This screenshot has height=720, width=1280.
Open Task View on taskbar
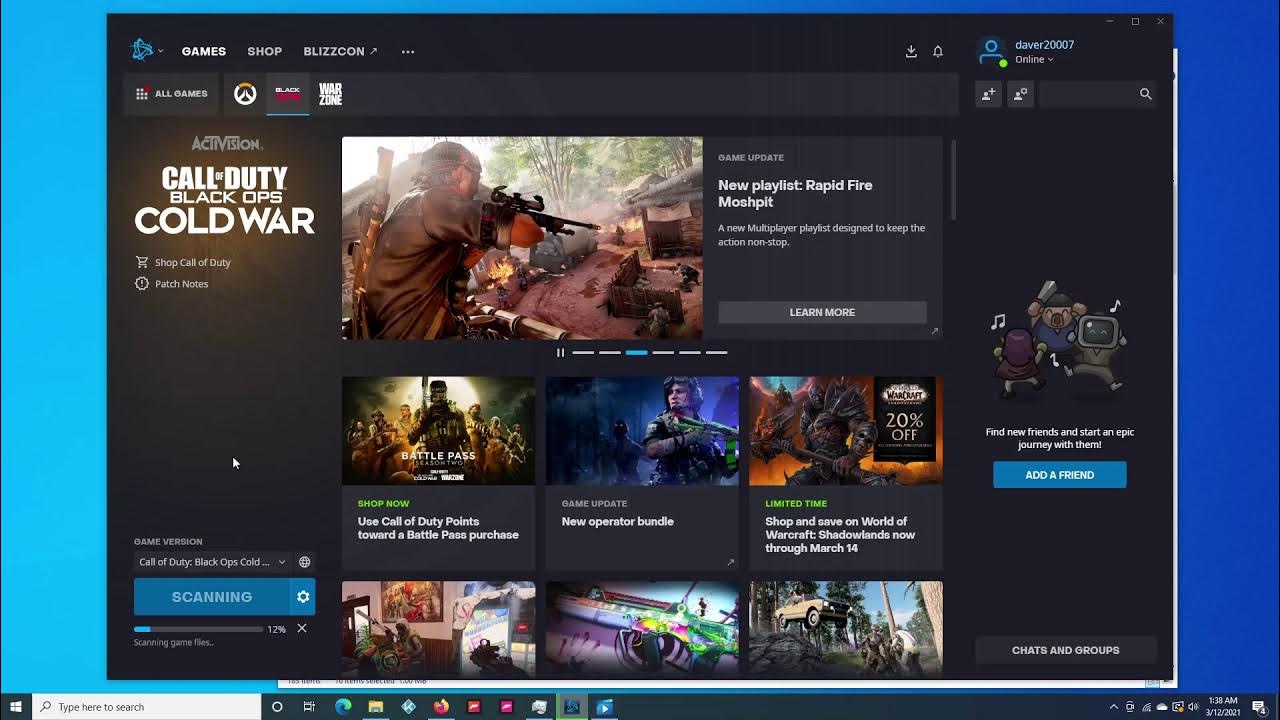tap(309, 707)
